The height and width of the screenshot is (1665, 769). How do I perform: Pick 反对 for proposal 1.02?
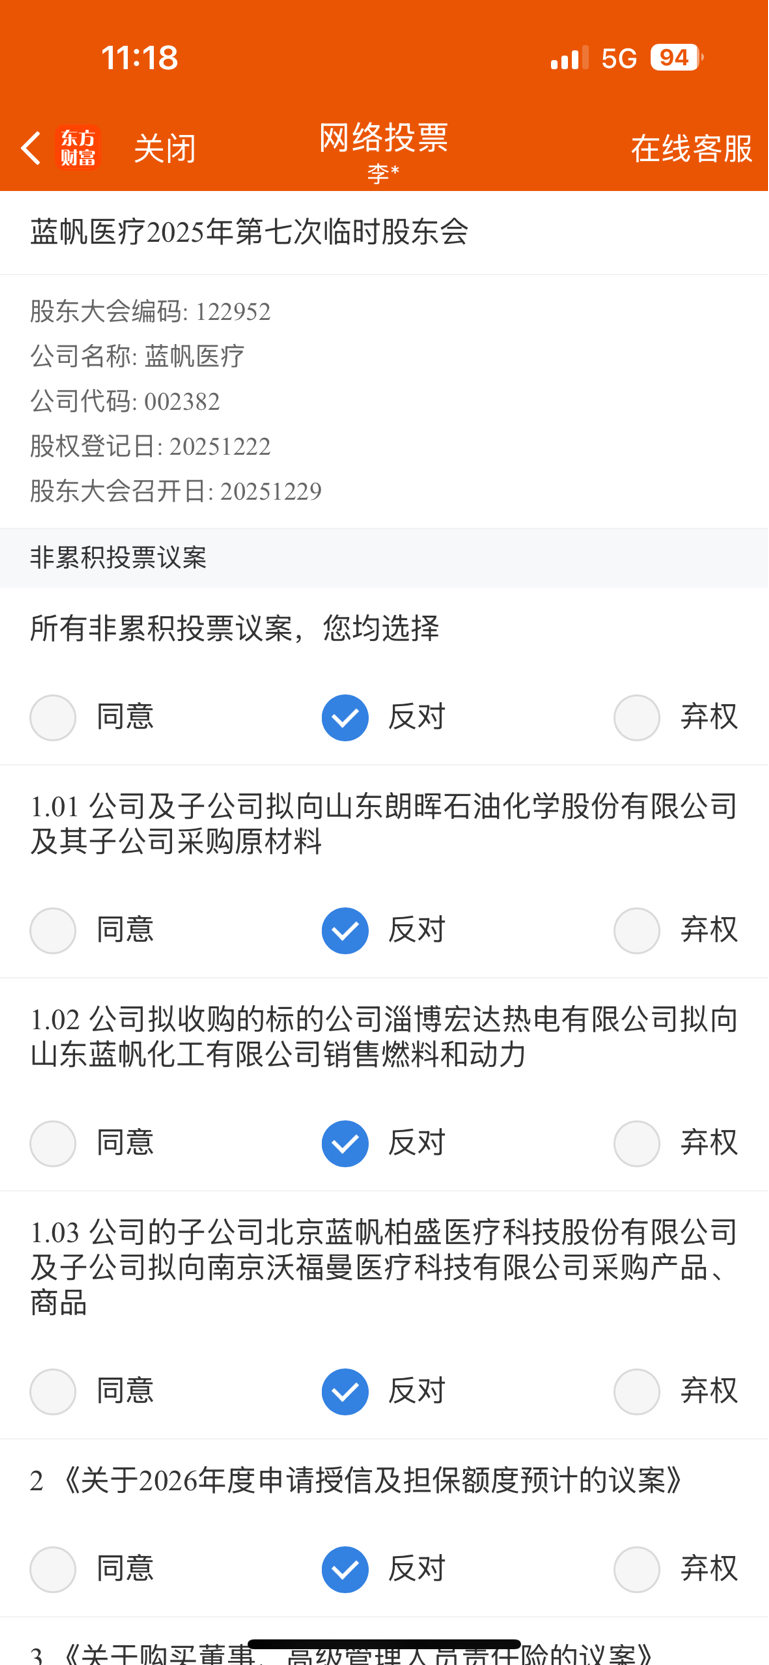[345, 1143]
